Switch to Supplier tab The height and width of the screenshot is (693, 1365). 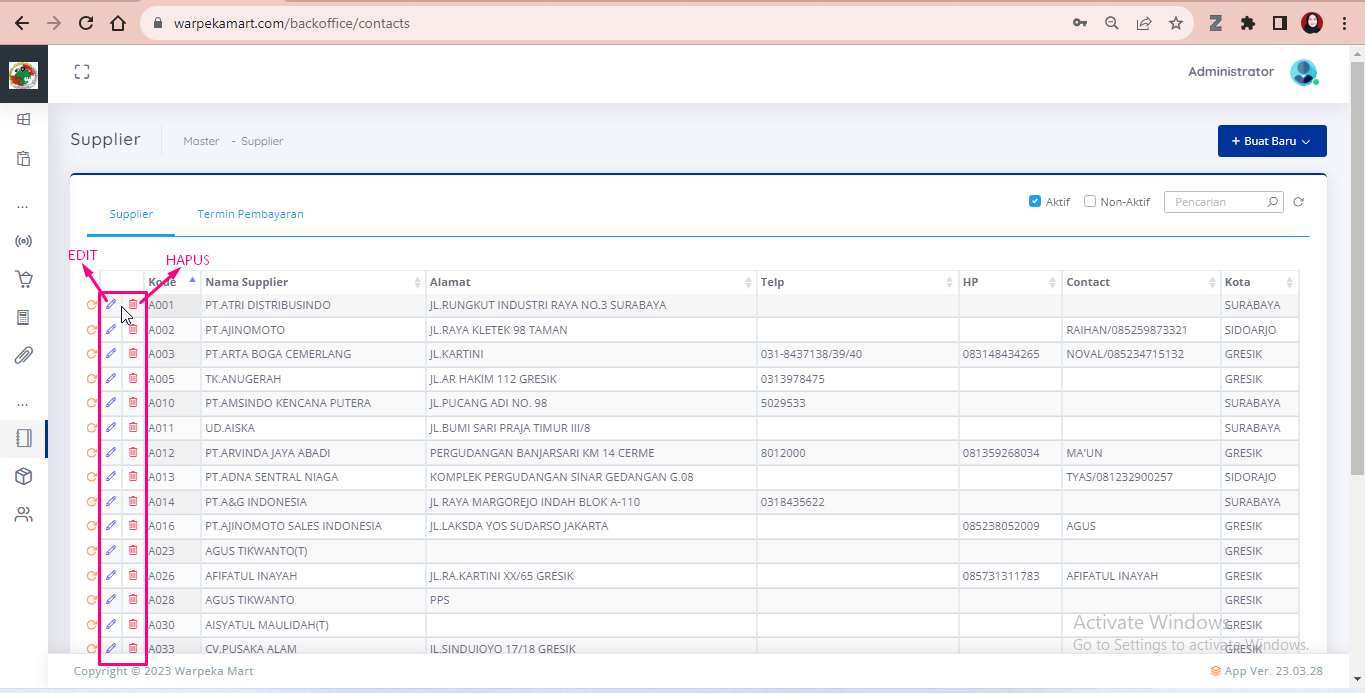[x=131, y=214]
